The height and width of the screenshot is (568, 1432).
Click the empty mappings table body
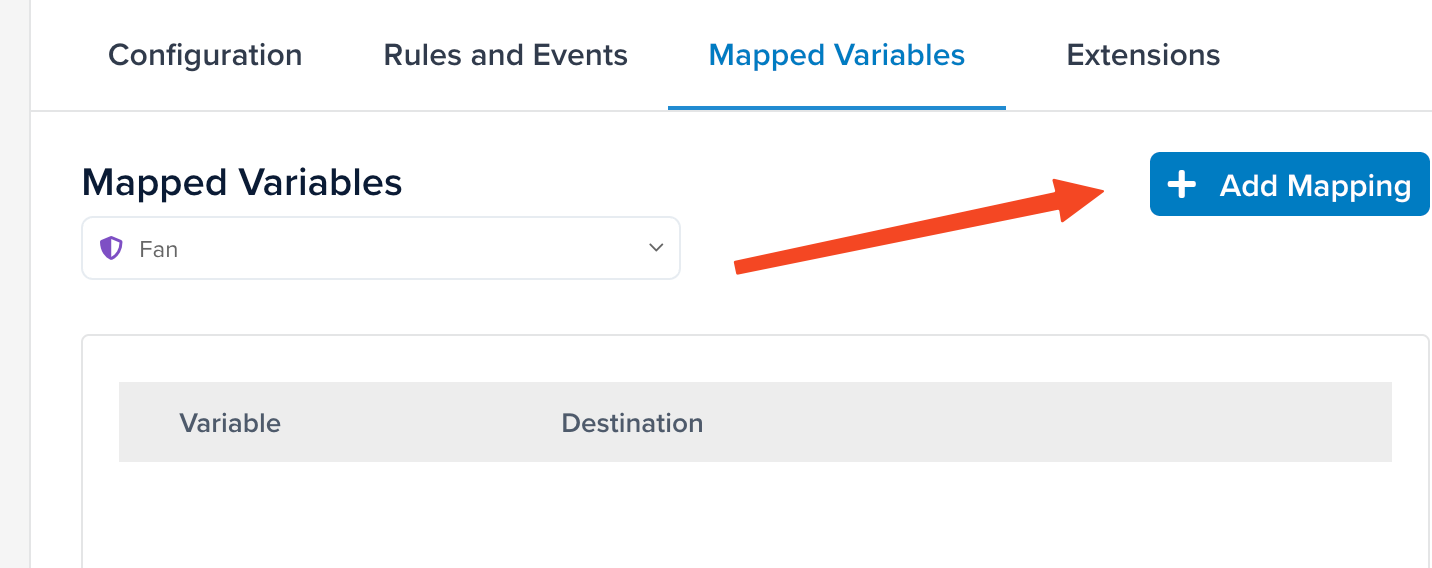click(x=755, y=514)
